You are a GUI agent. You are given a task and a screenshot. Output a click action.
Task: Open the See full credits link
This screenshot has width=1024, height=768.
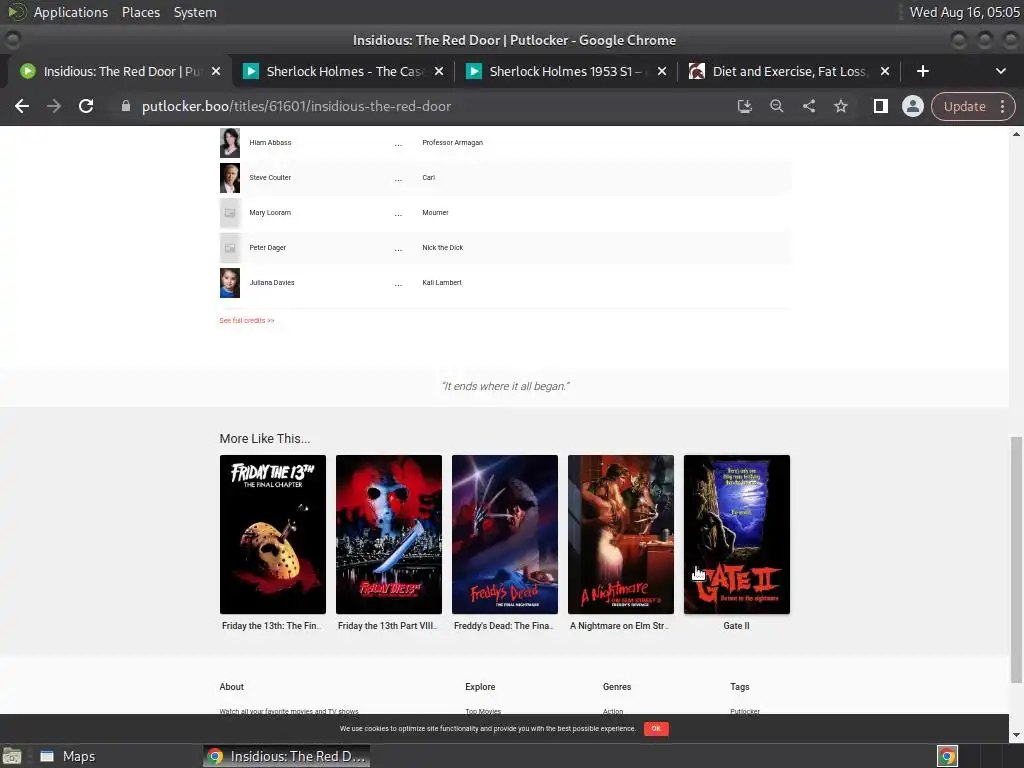(x=247, y=321)
